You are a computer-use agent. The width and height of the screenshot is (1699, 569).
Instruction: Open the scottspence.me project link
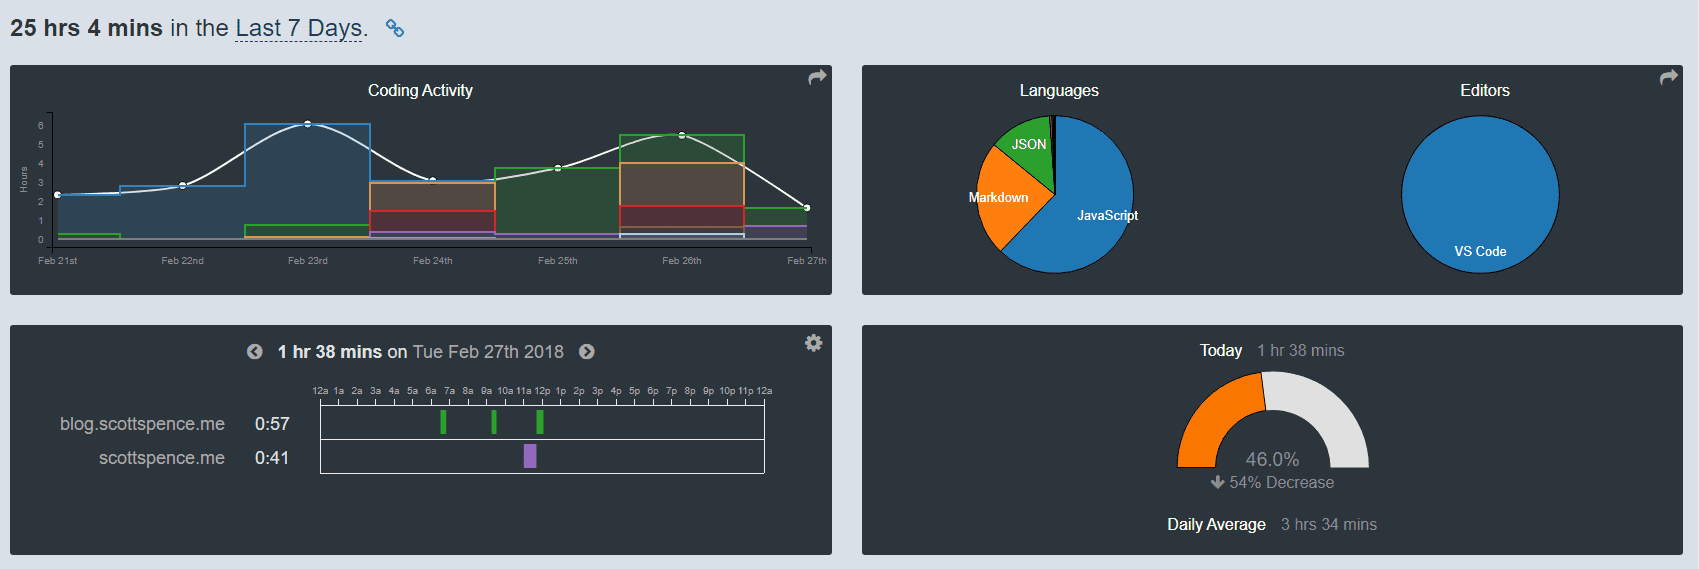click(161, 458)
